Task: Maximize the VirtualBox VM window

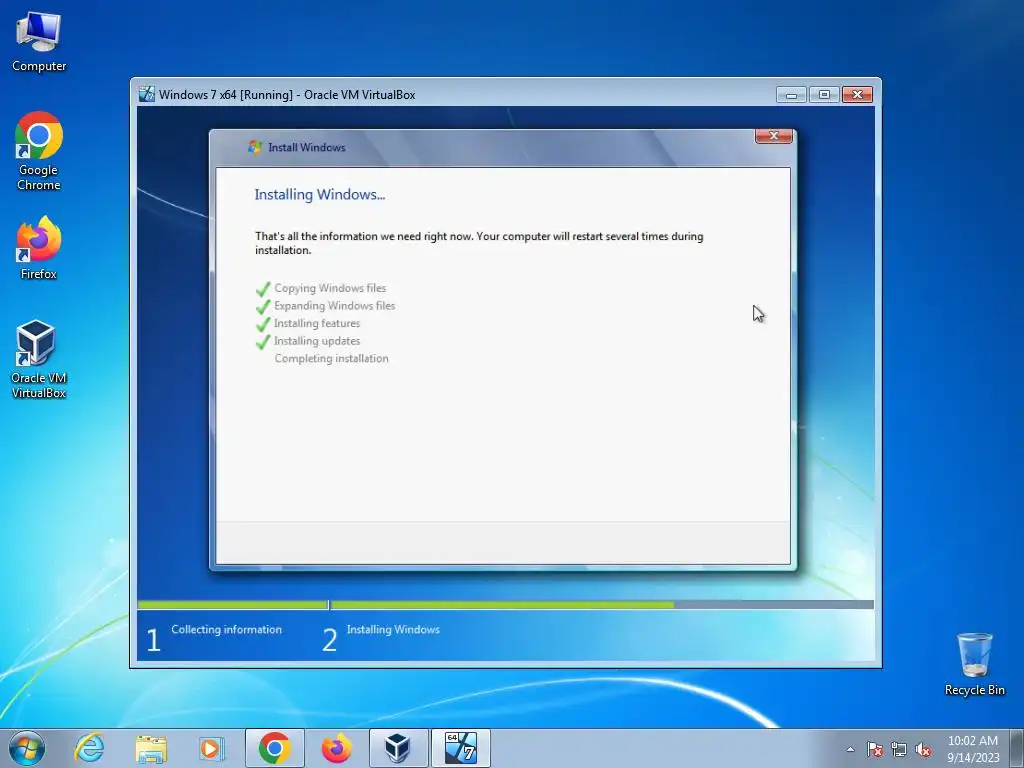Action: 824,95
